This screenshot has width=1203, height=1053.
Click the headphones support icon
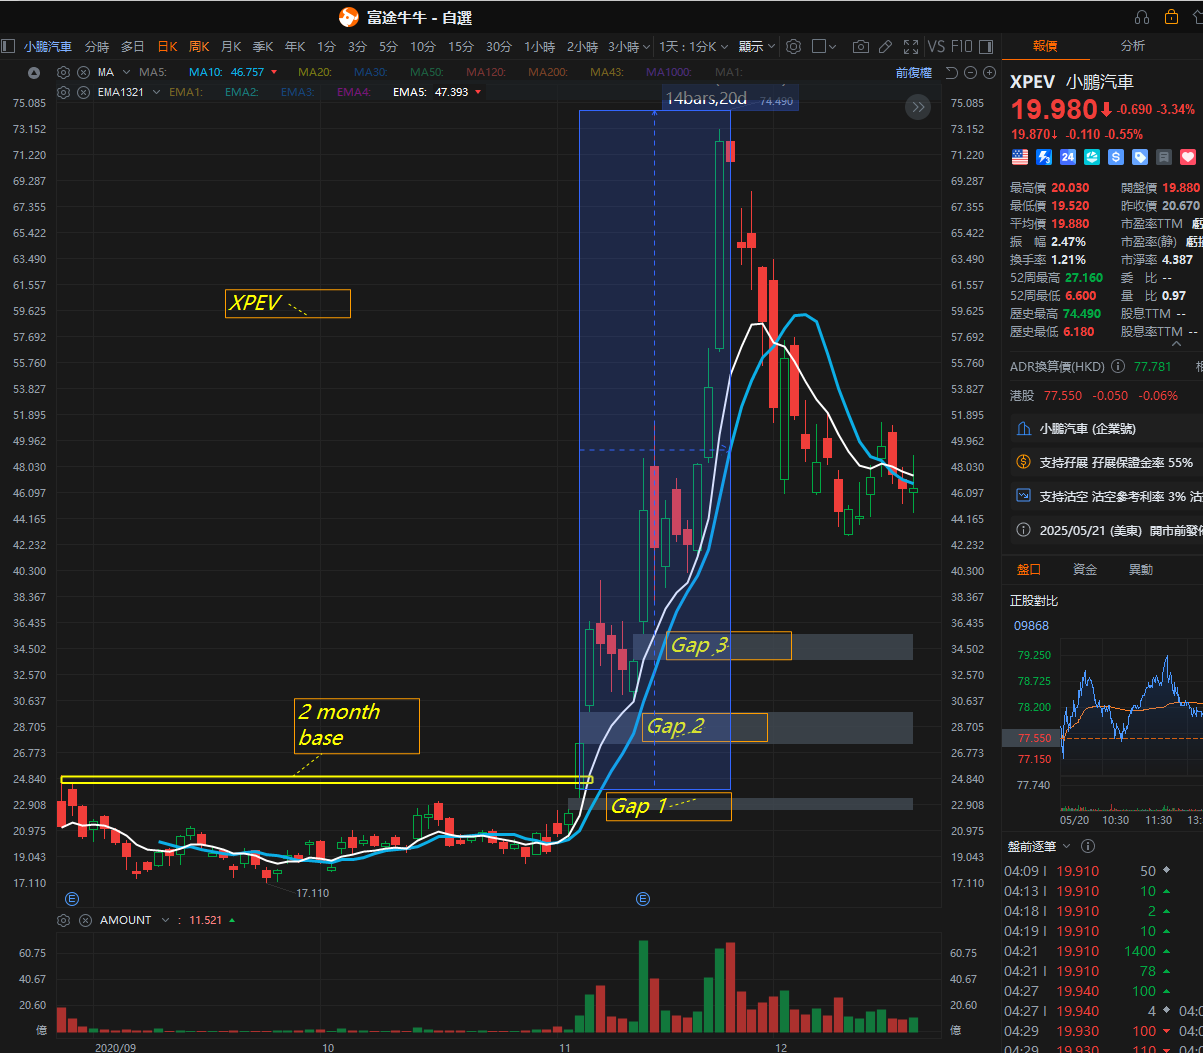pos(1142,17)
